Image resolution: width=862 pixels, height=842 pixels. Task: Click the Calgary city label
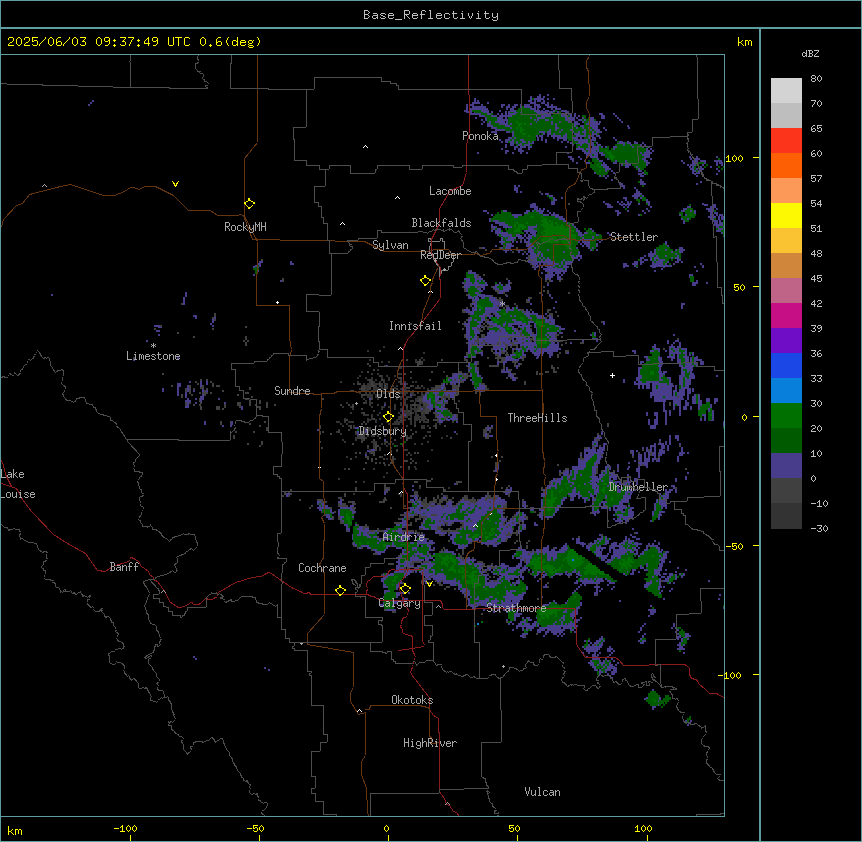(x=400, y=603)
